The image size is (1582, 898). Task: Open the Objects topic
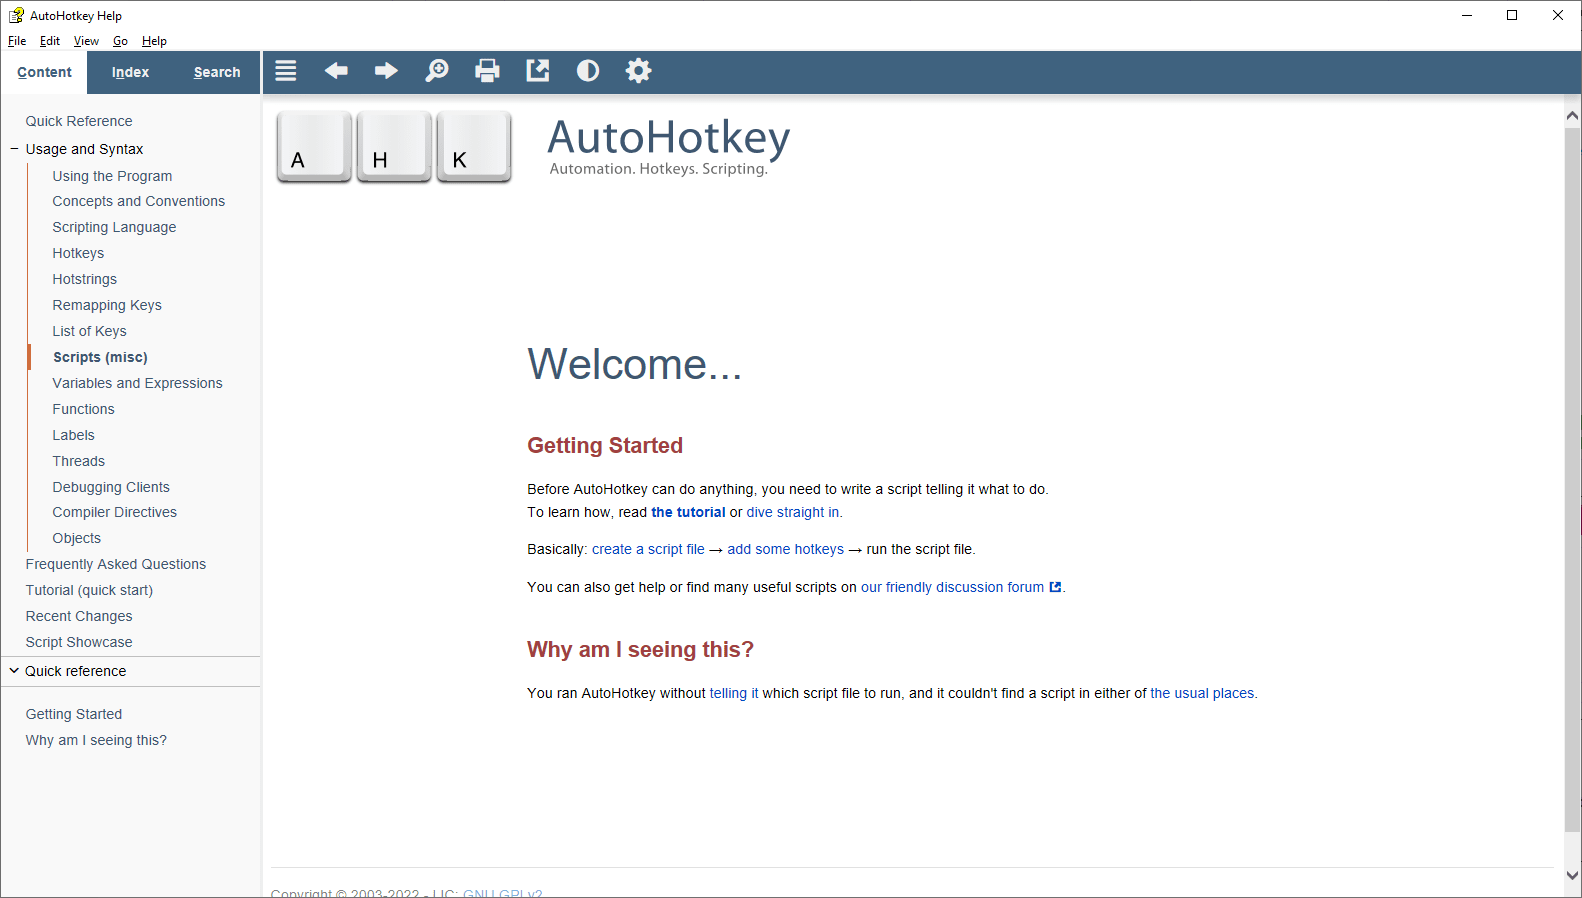pos(76,538)
